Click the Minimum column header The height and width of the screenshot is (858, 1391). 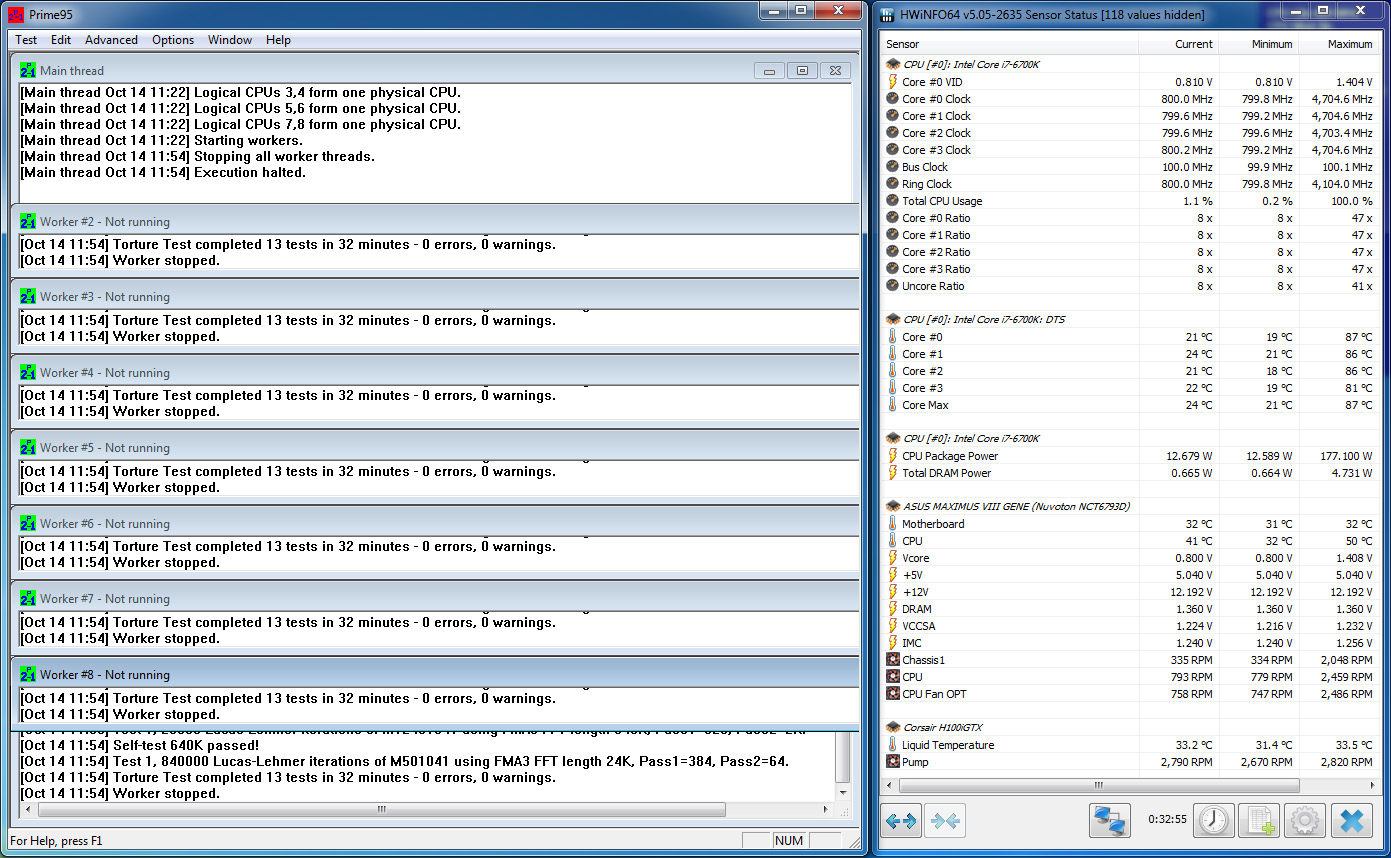click(1260, 44)
